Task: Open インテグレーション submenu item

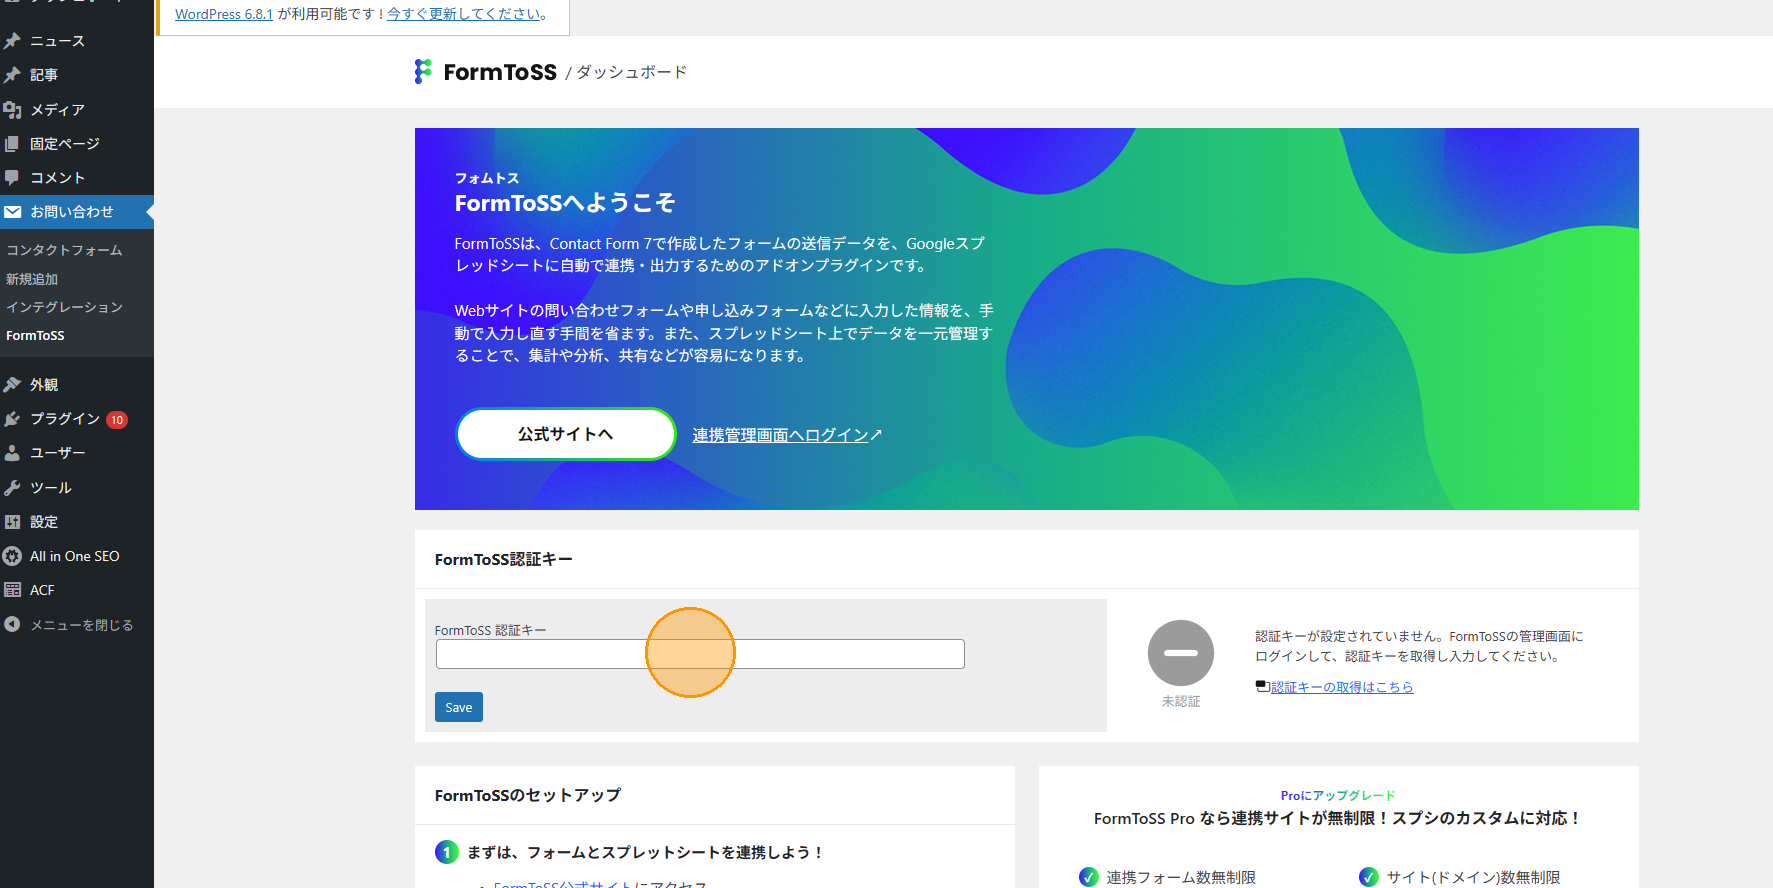Action: 64,307
